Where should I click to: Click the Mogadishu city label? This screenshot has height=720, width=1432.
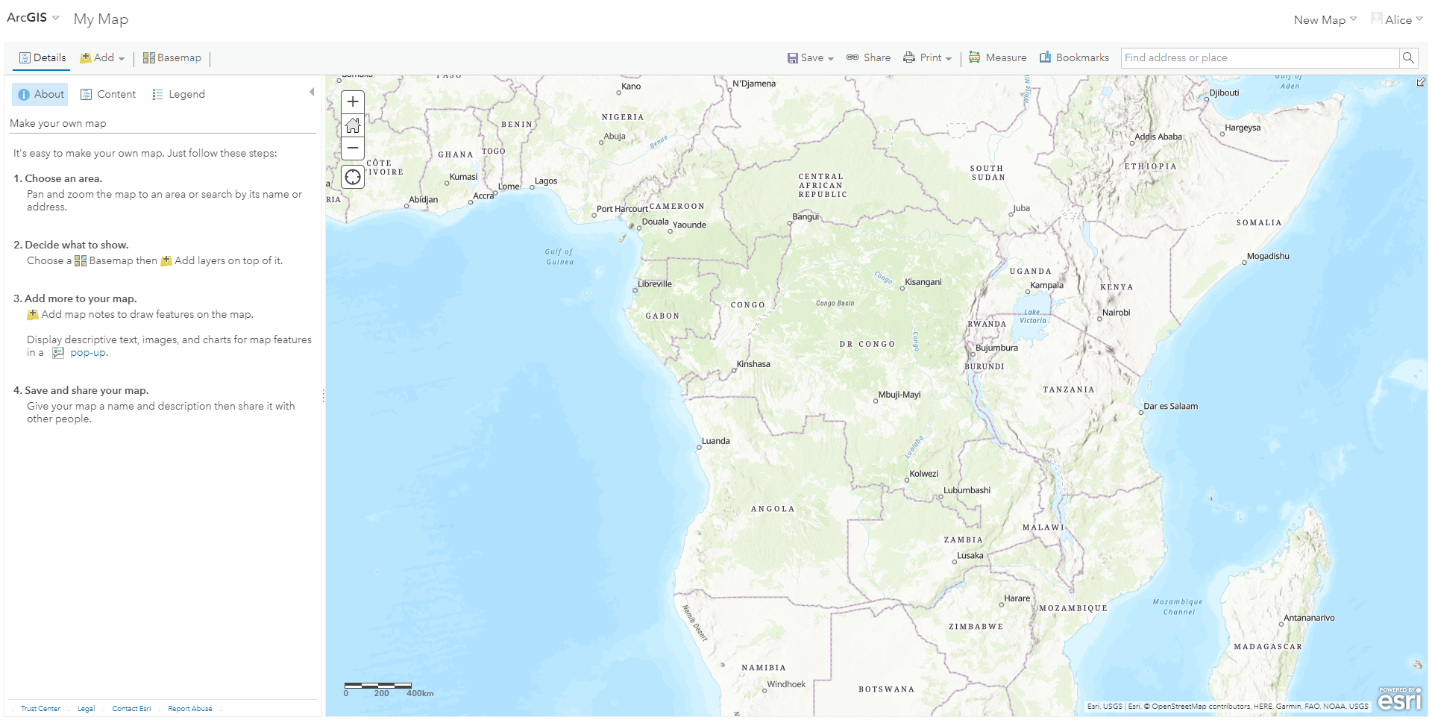pos(1268,256)
